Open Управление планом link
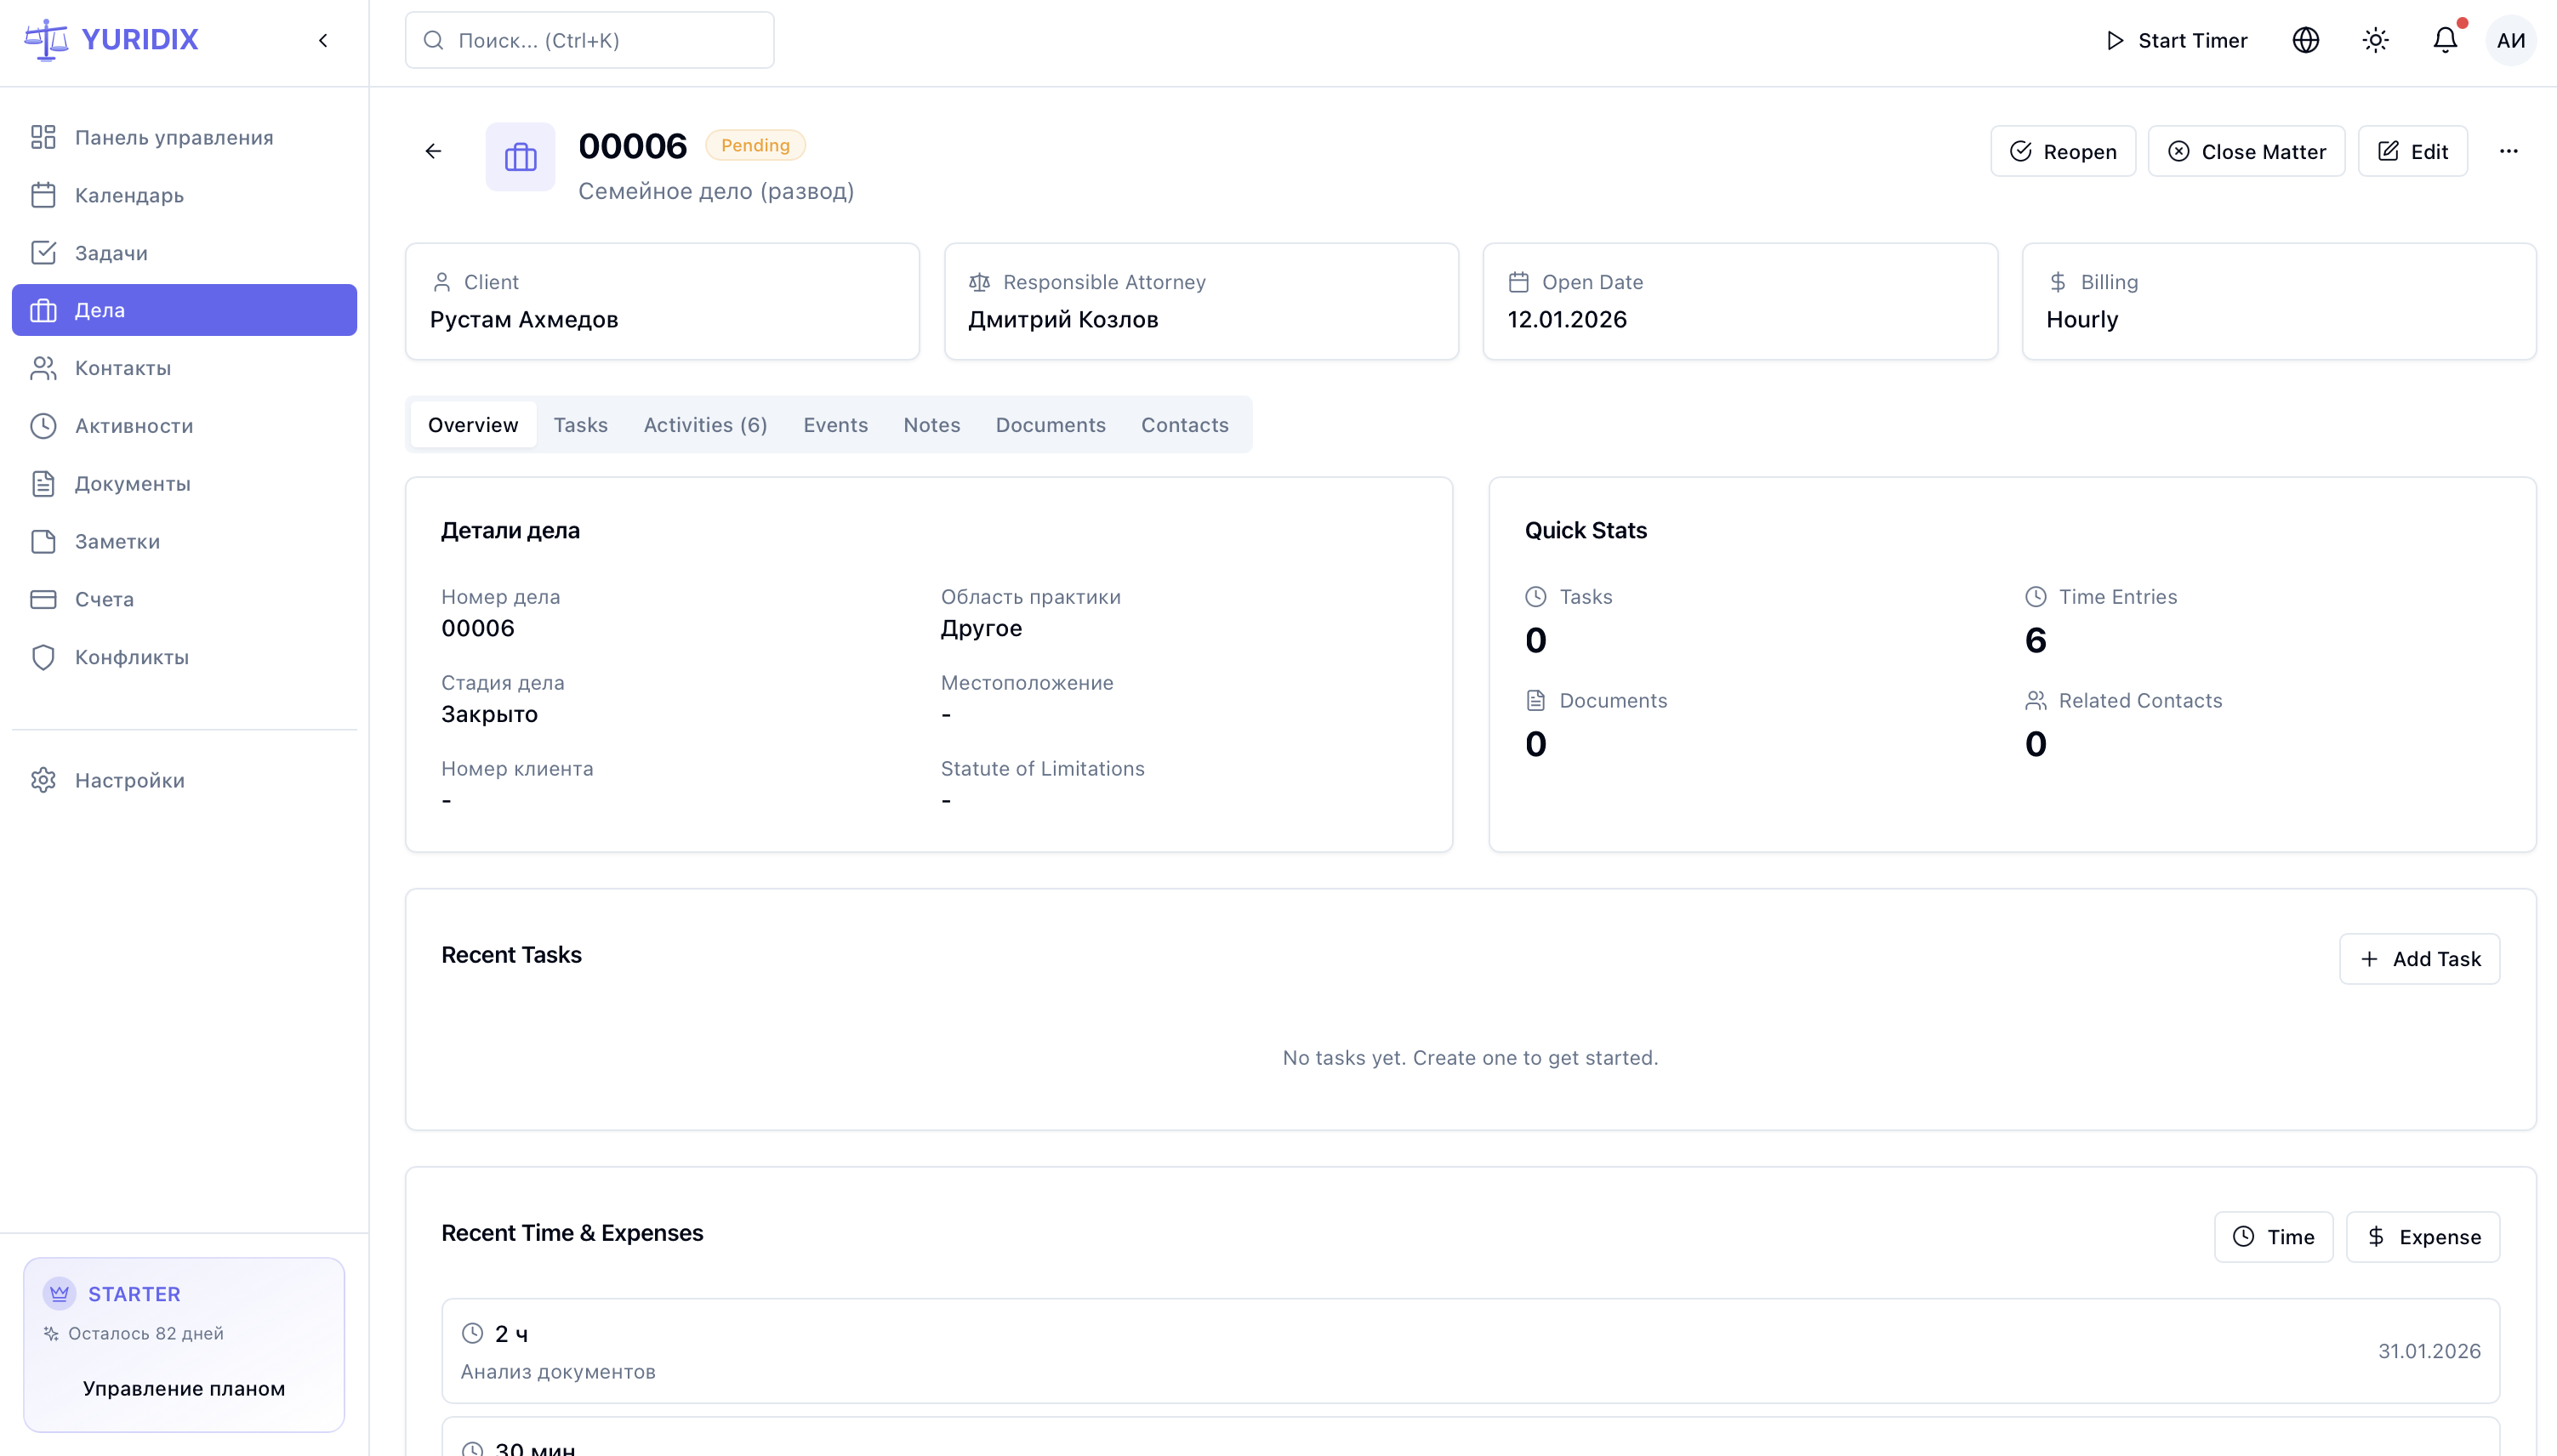This screenshot has height=1456, width=2557. click(184, 1388)
